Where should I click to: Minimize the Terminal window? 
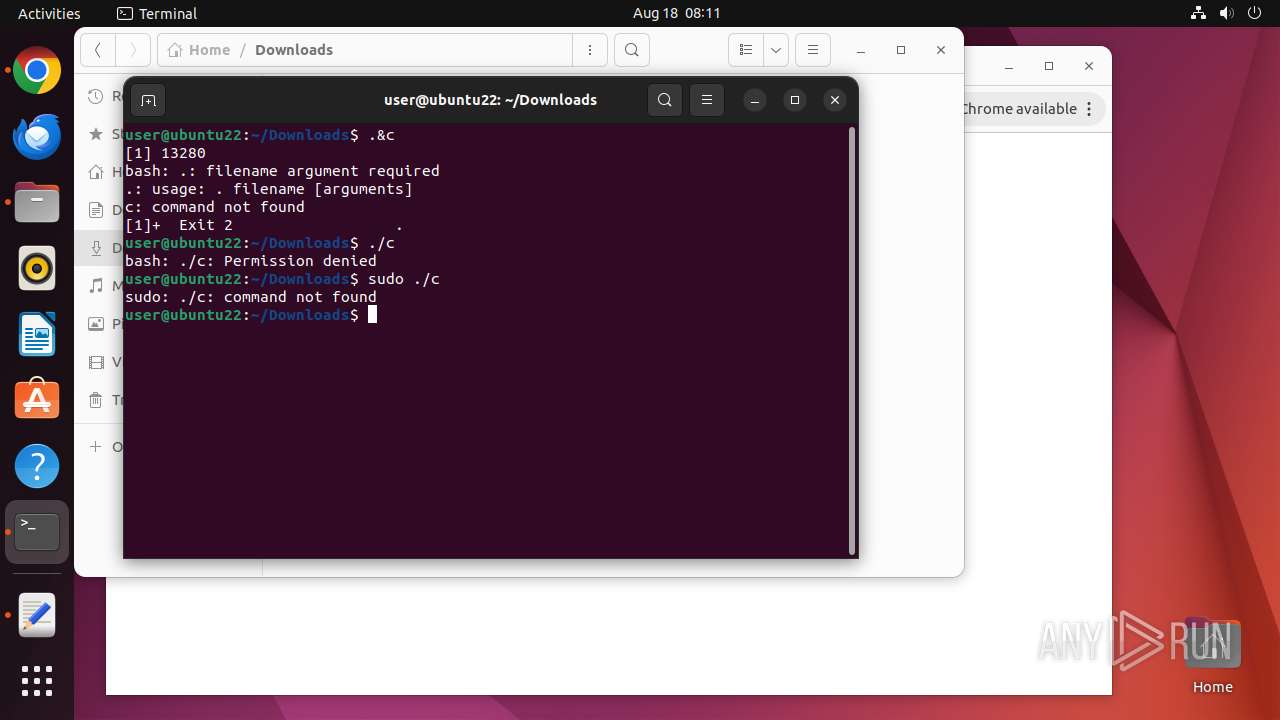(755, 100)
